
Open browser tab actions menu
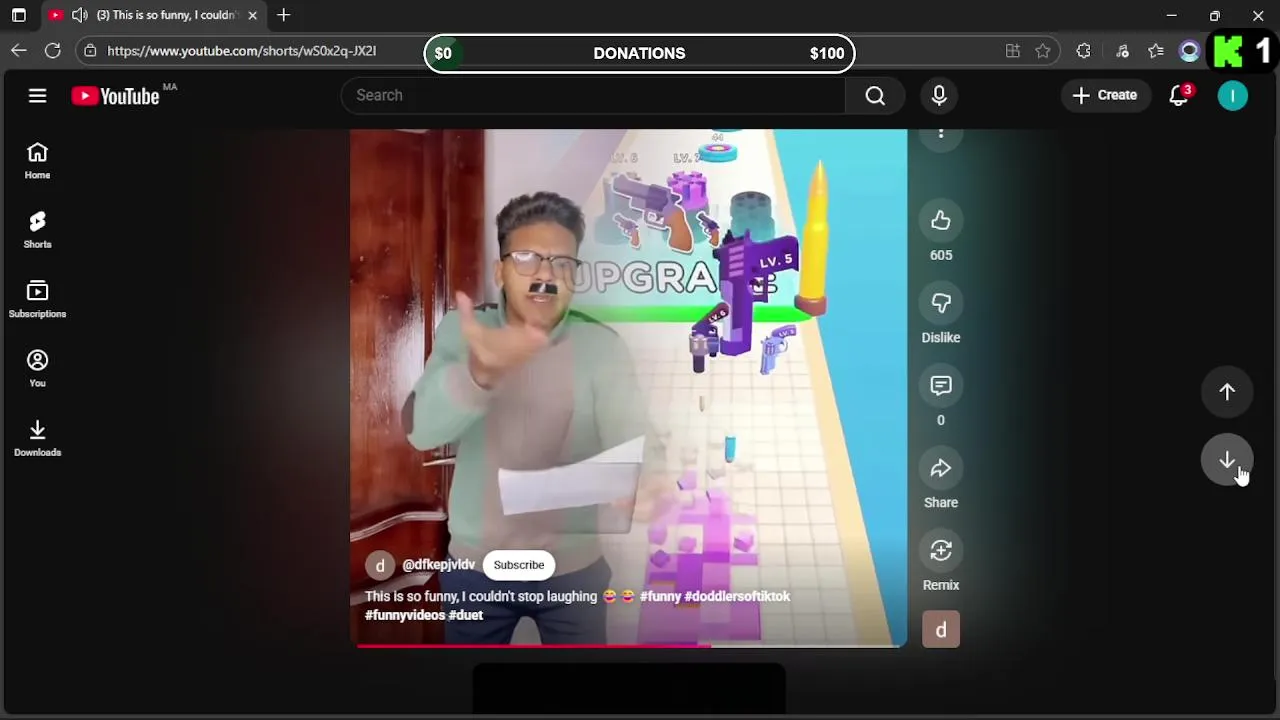click(x=19, y=15)
